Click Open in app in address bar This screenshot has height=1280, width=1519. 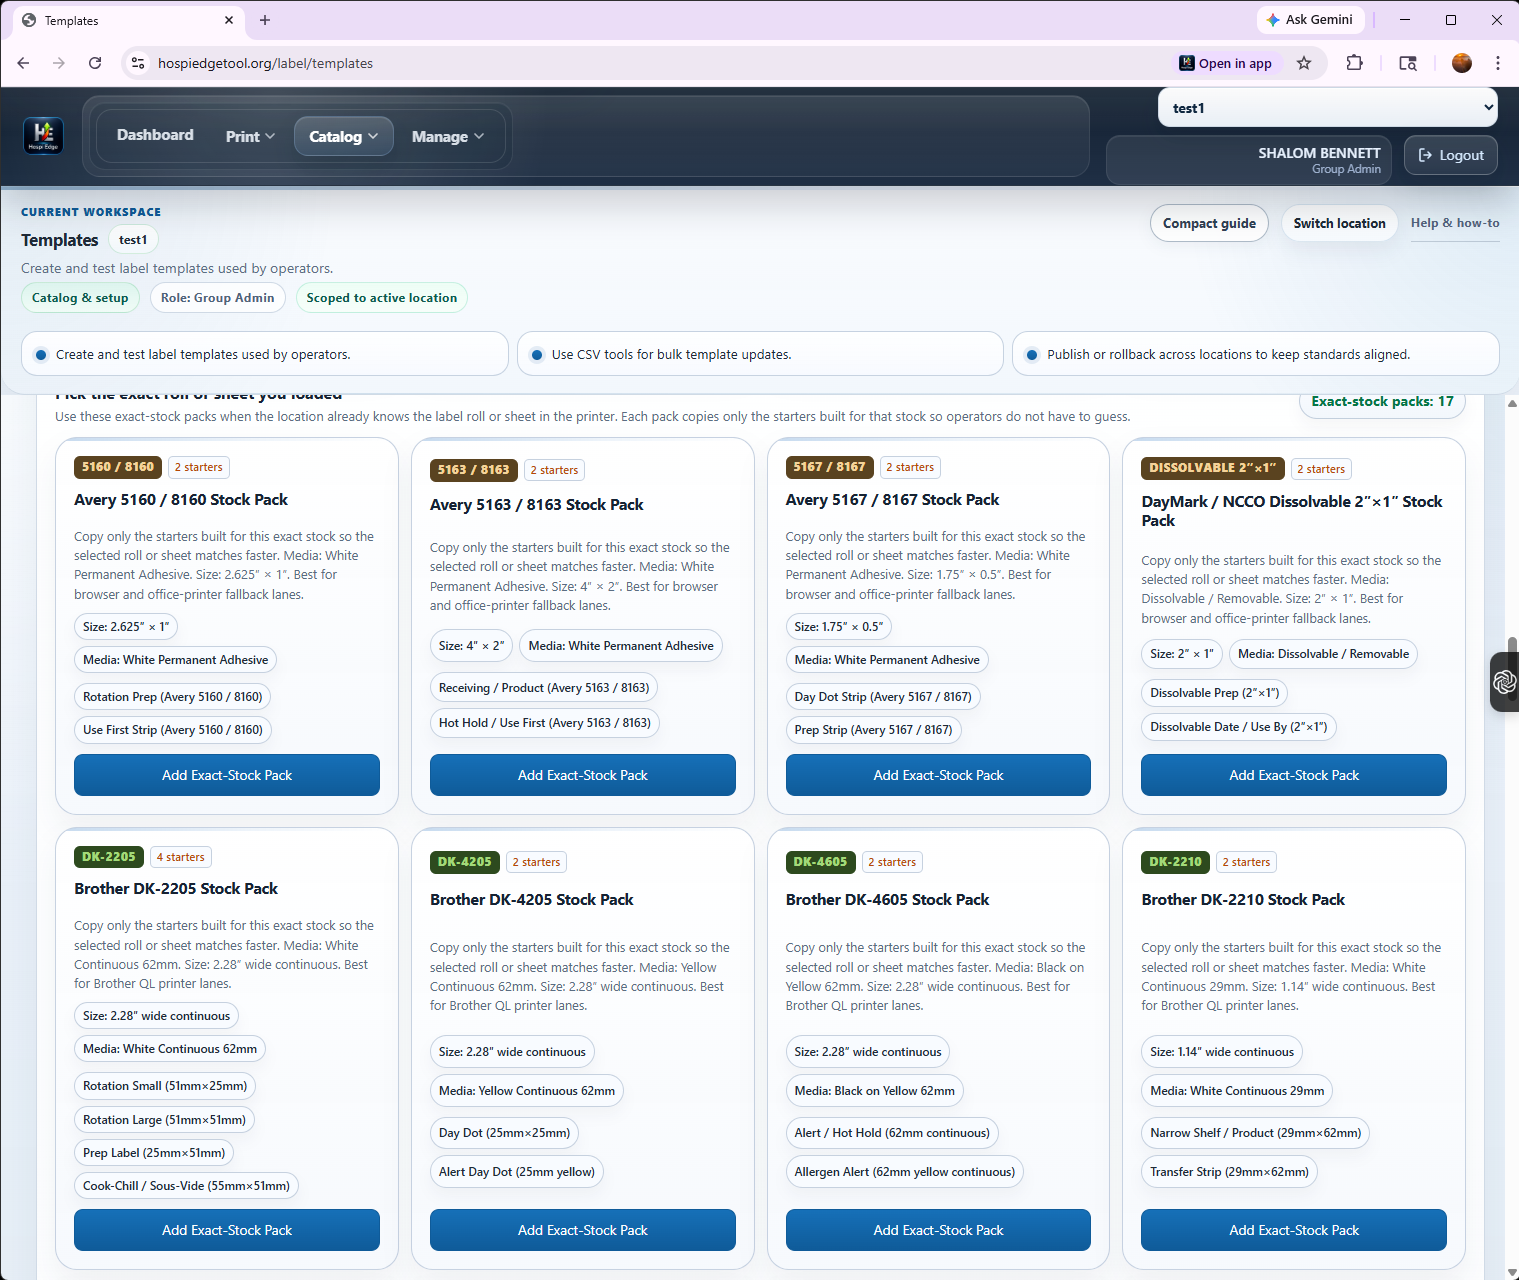click(x=1225, y=63)
